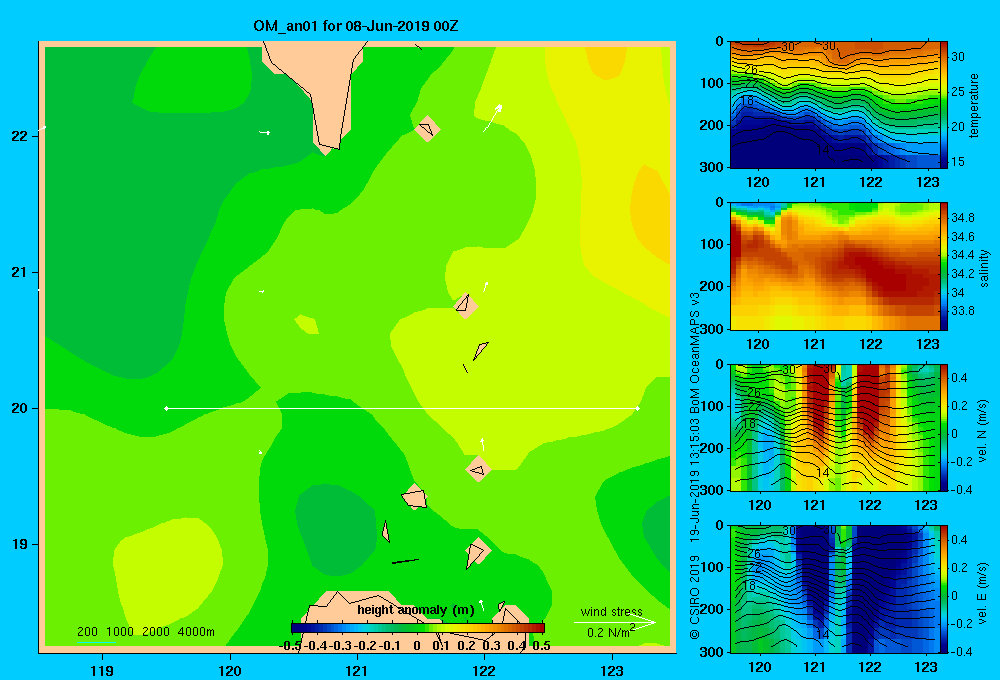Click the southern tip of Taiwan landmass
Screen dimensions: 1000x680
click(327, 149)
